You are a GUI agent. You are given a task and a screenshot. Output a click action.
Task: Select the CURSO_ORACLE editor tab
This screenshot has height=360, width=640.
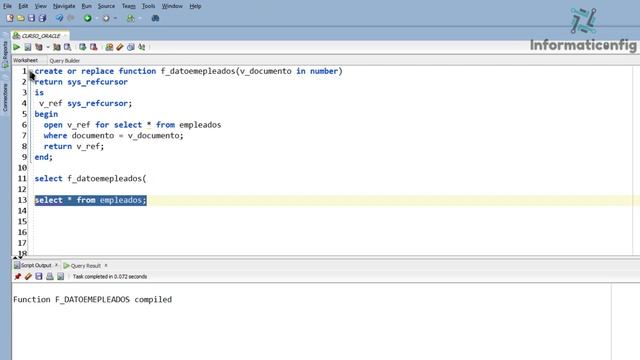point(41,36)
